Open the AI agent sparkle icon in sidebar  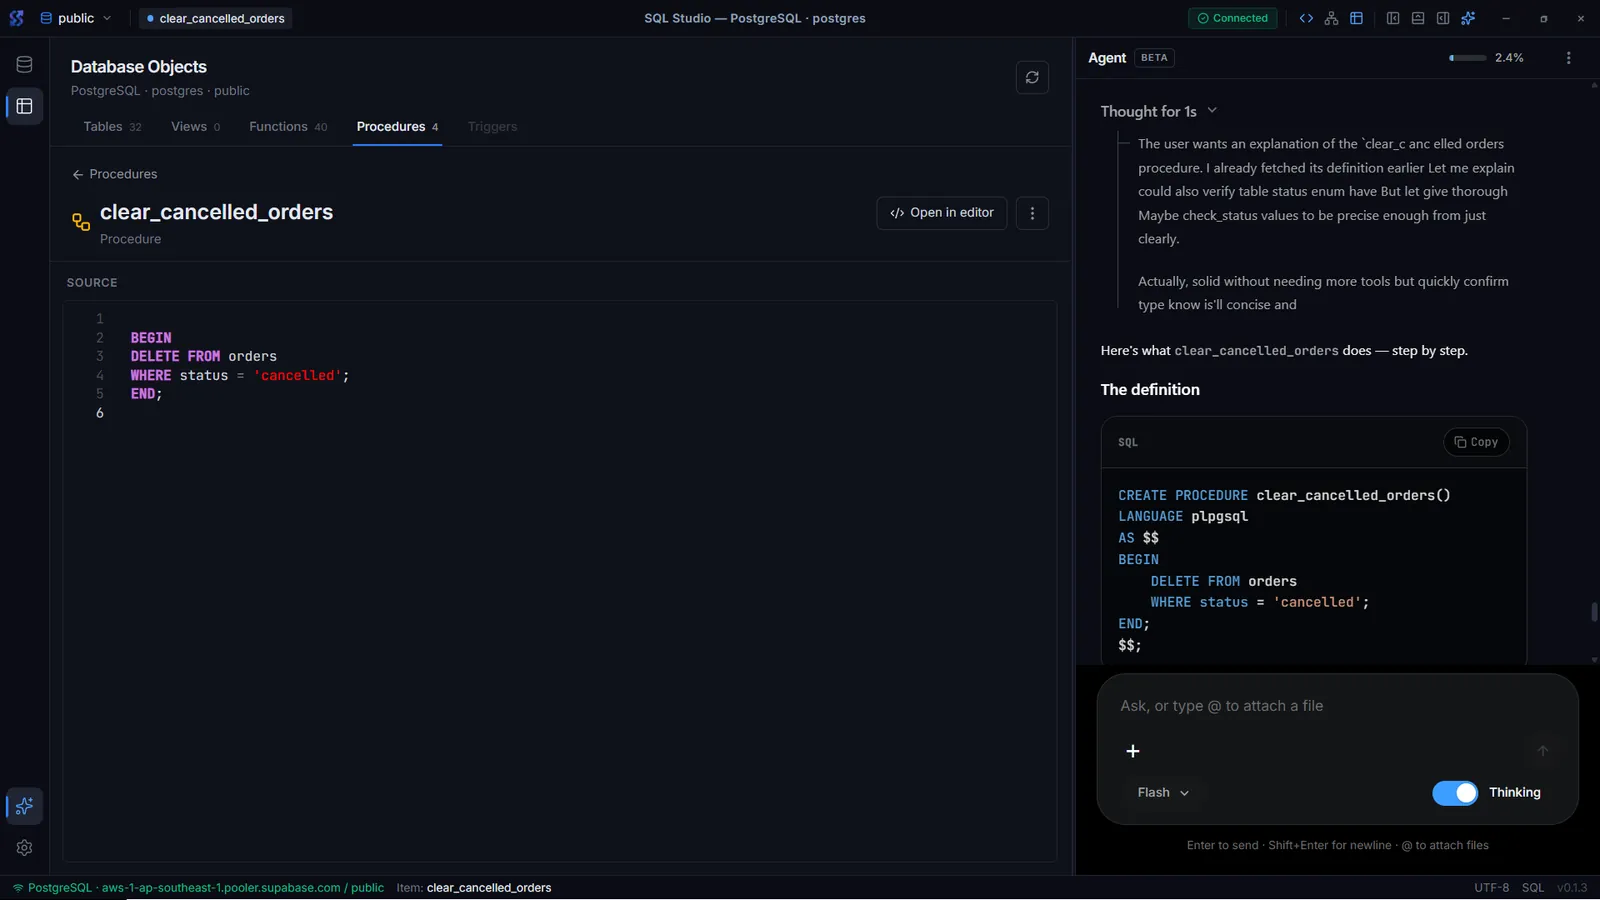pos(25,806)
